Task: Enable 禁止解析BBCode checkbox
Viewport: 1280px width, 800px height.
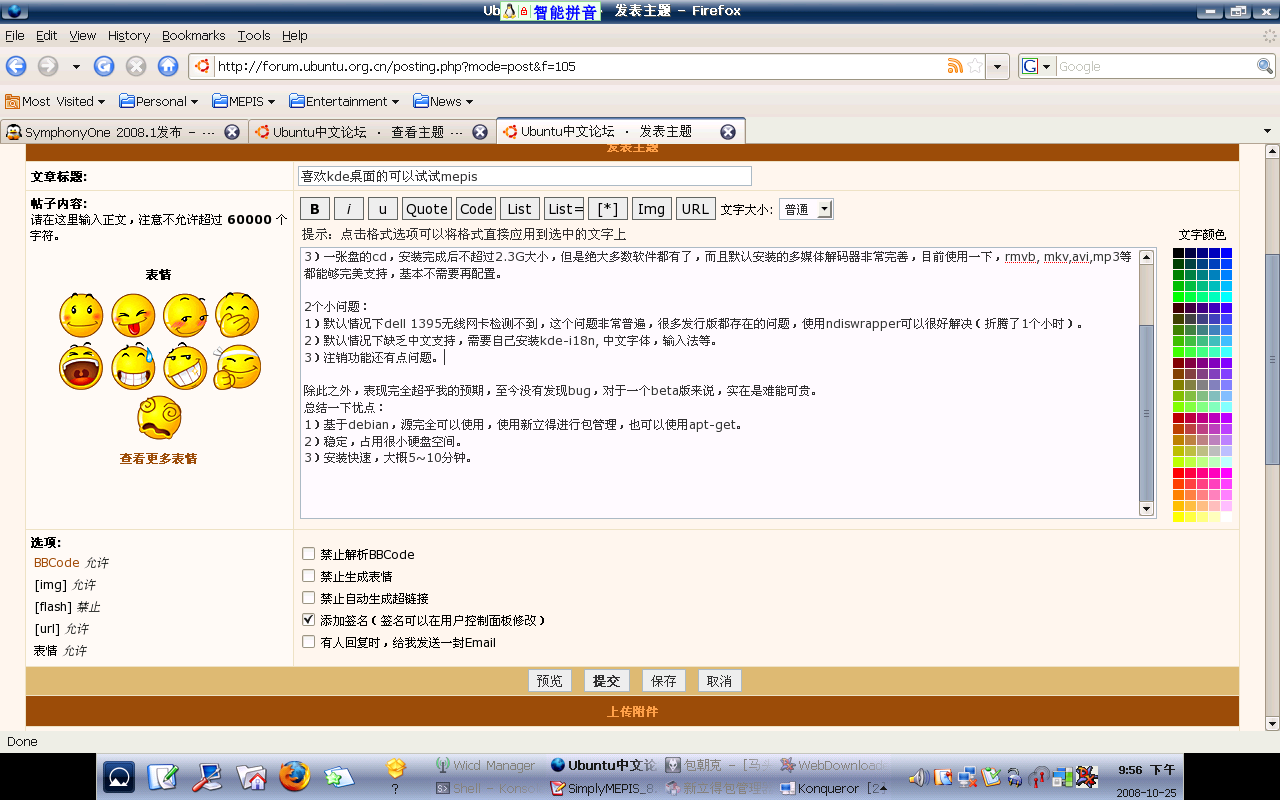Action: (x=309, y=554)
